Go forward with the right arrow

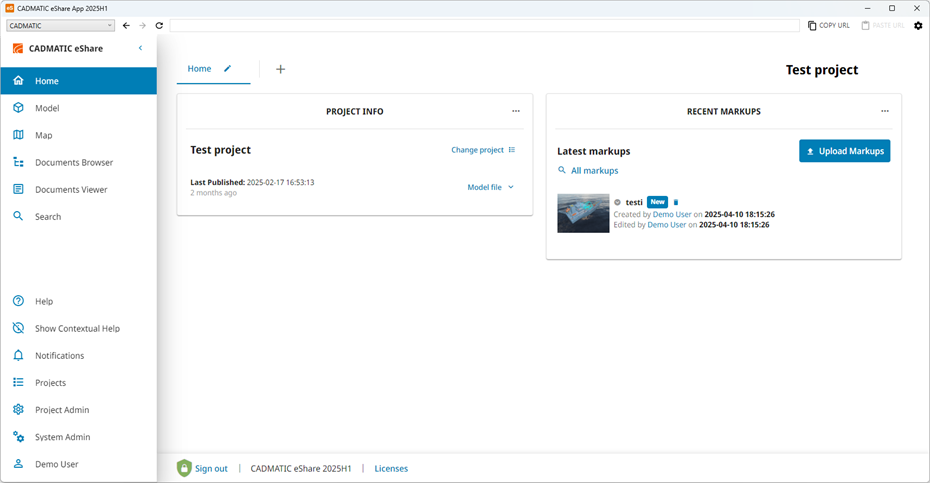tap(142, 26)
